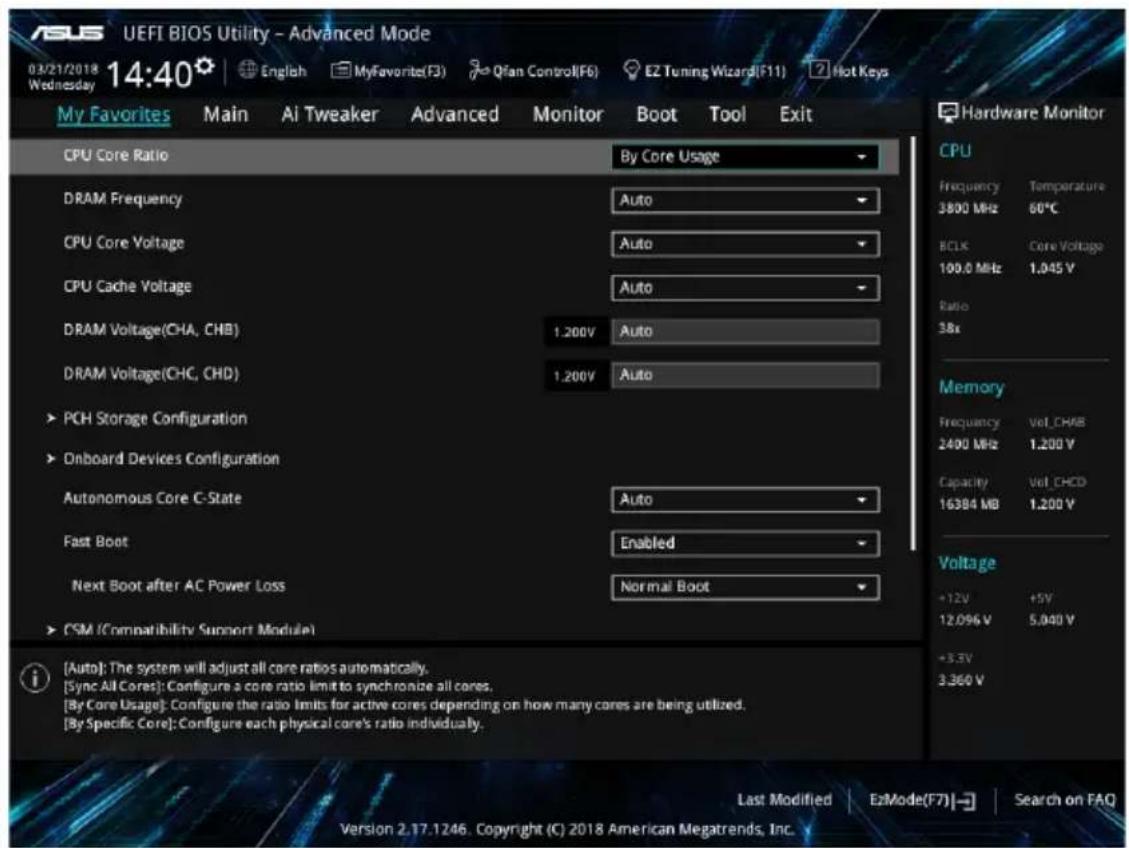Click the 14:40 clock display
Screen dimensions: 1129x848
150,74
